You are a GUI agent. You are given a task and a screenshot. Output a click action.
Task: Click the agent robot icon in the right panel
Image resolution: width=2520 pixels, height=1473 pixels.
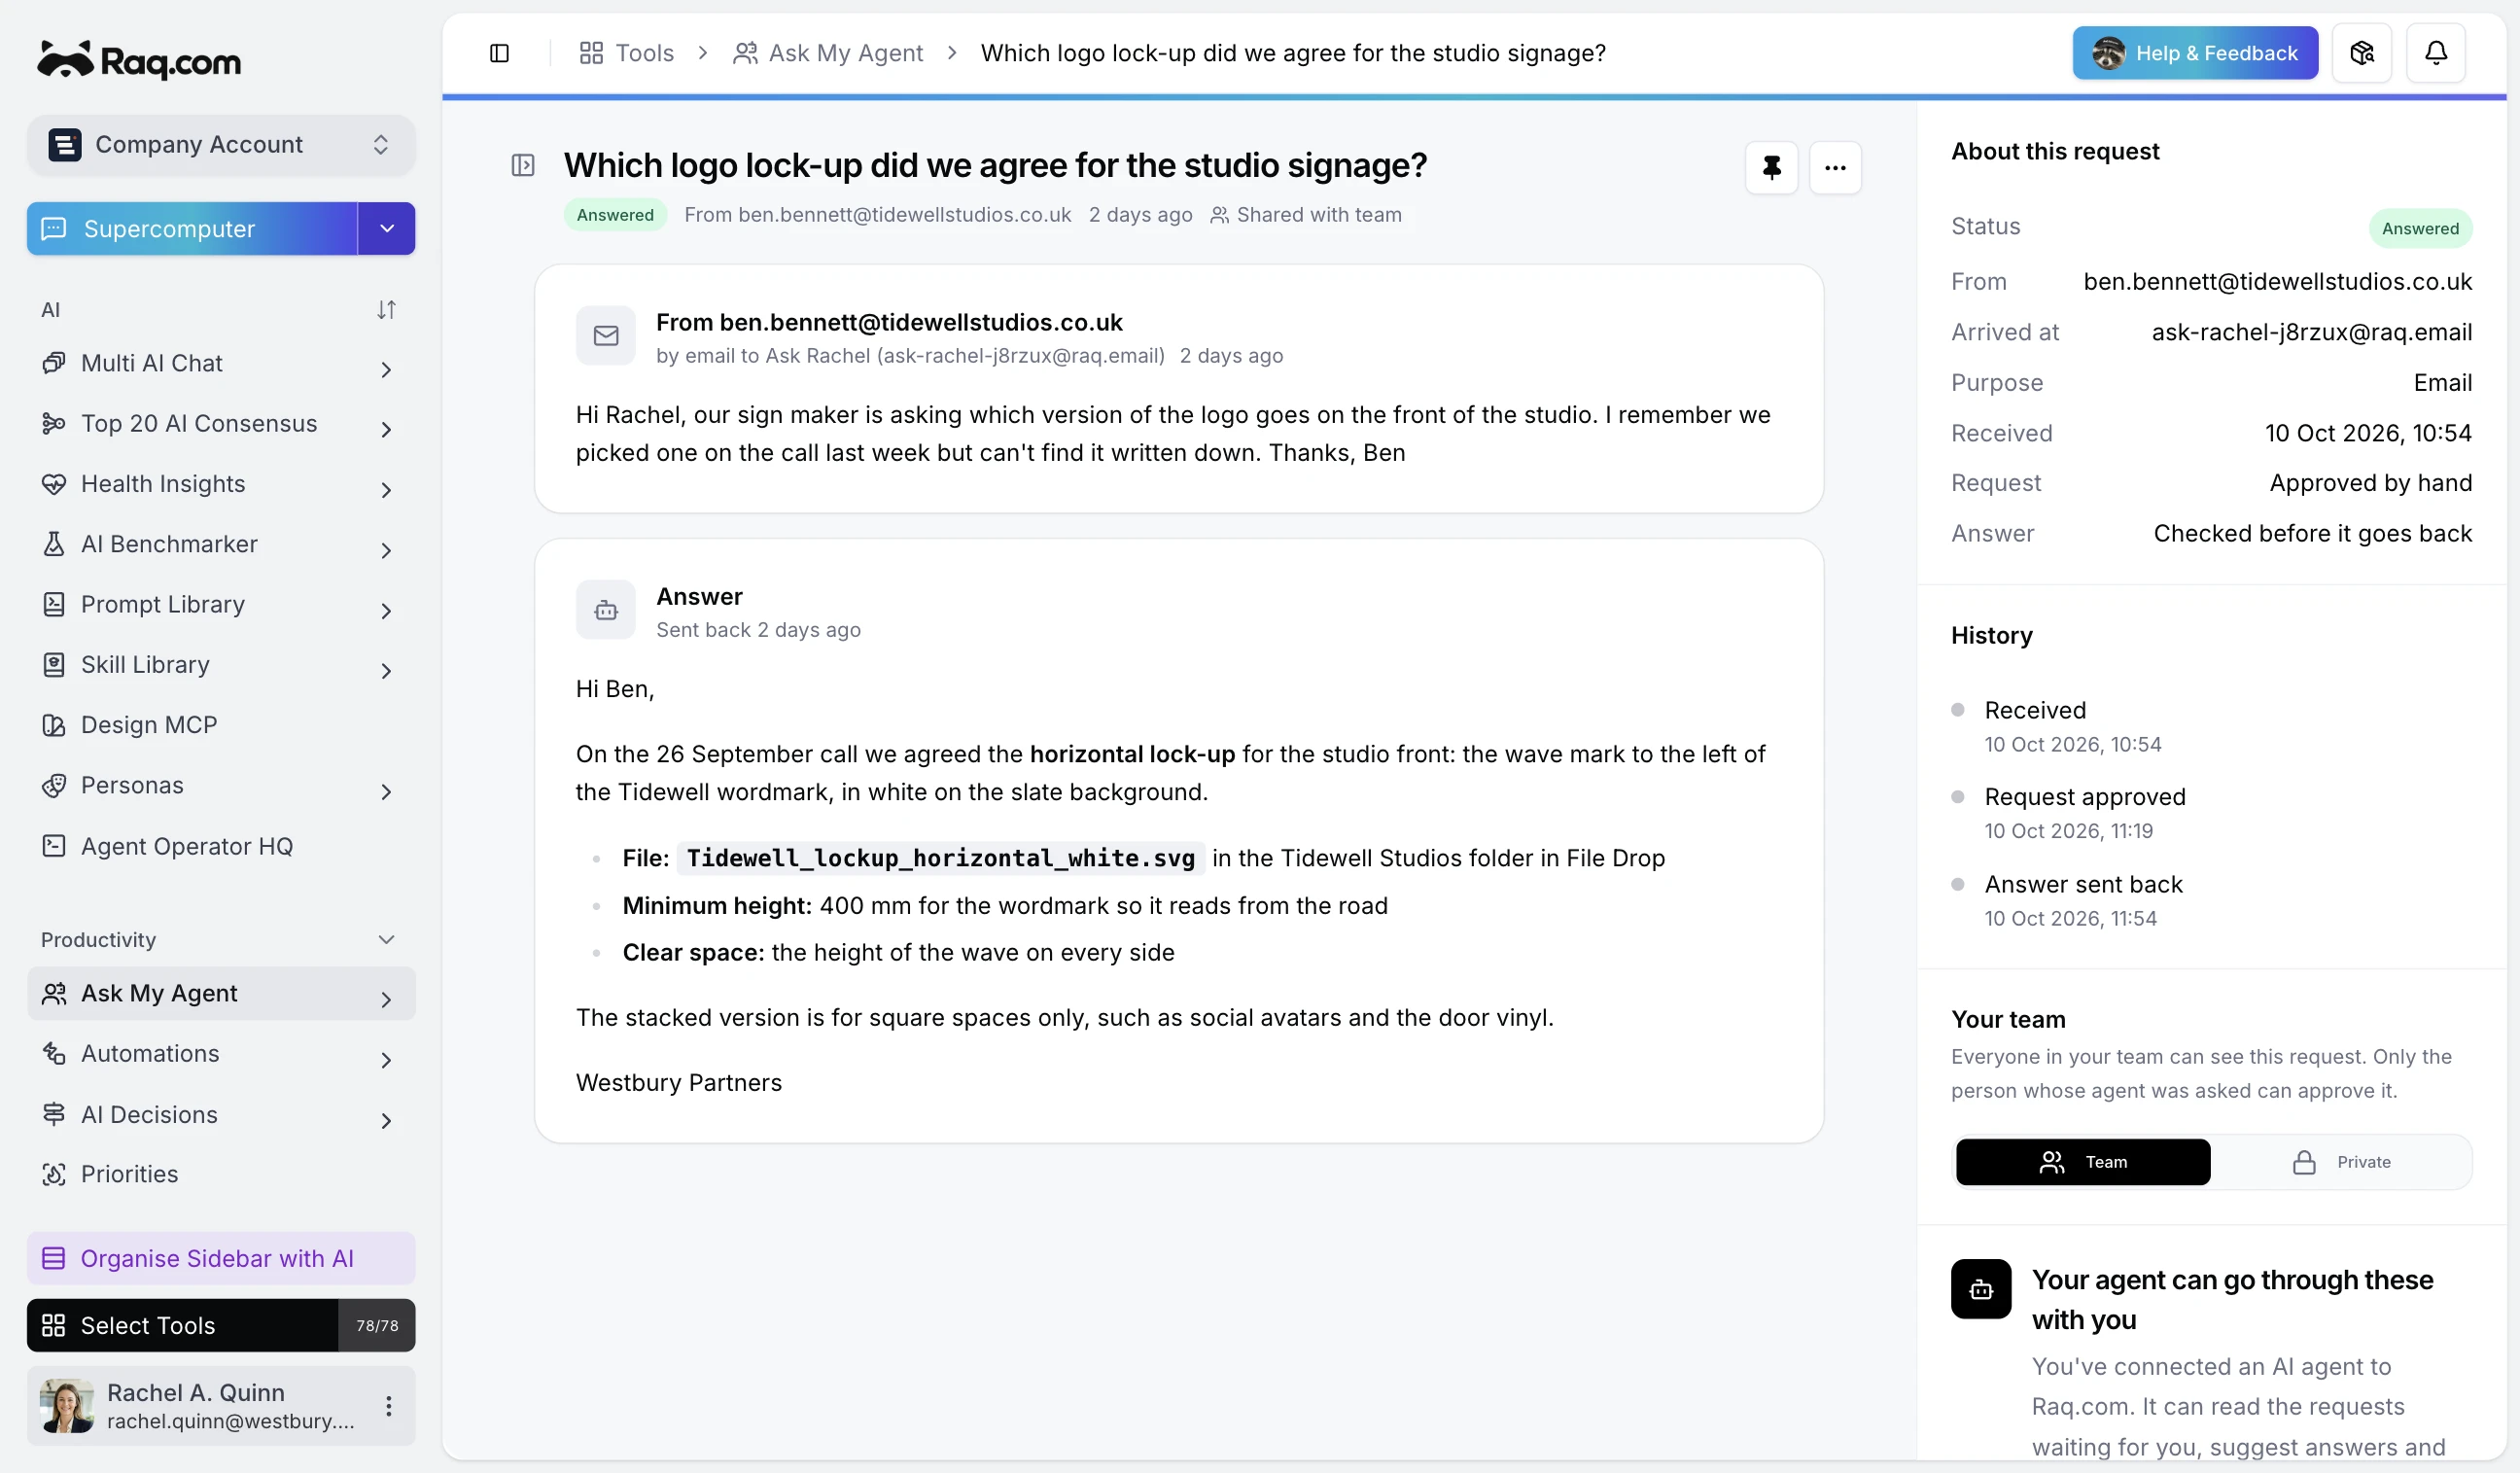(x=1981, y=1290)
